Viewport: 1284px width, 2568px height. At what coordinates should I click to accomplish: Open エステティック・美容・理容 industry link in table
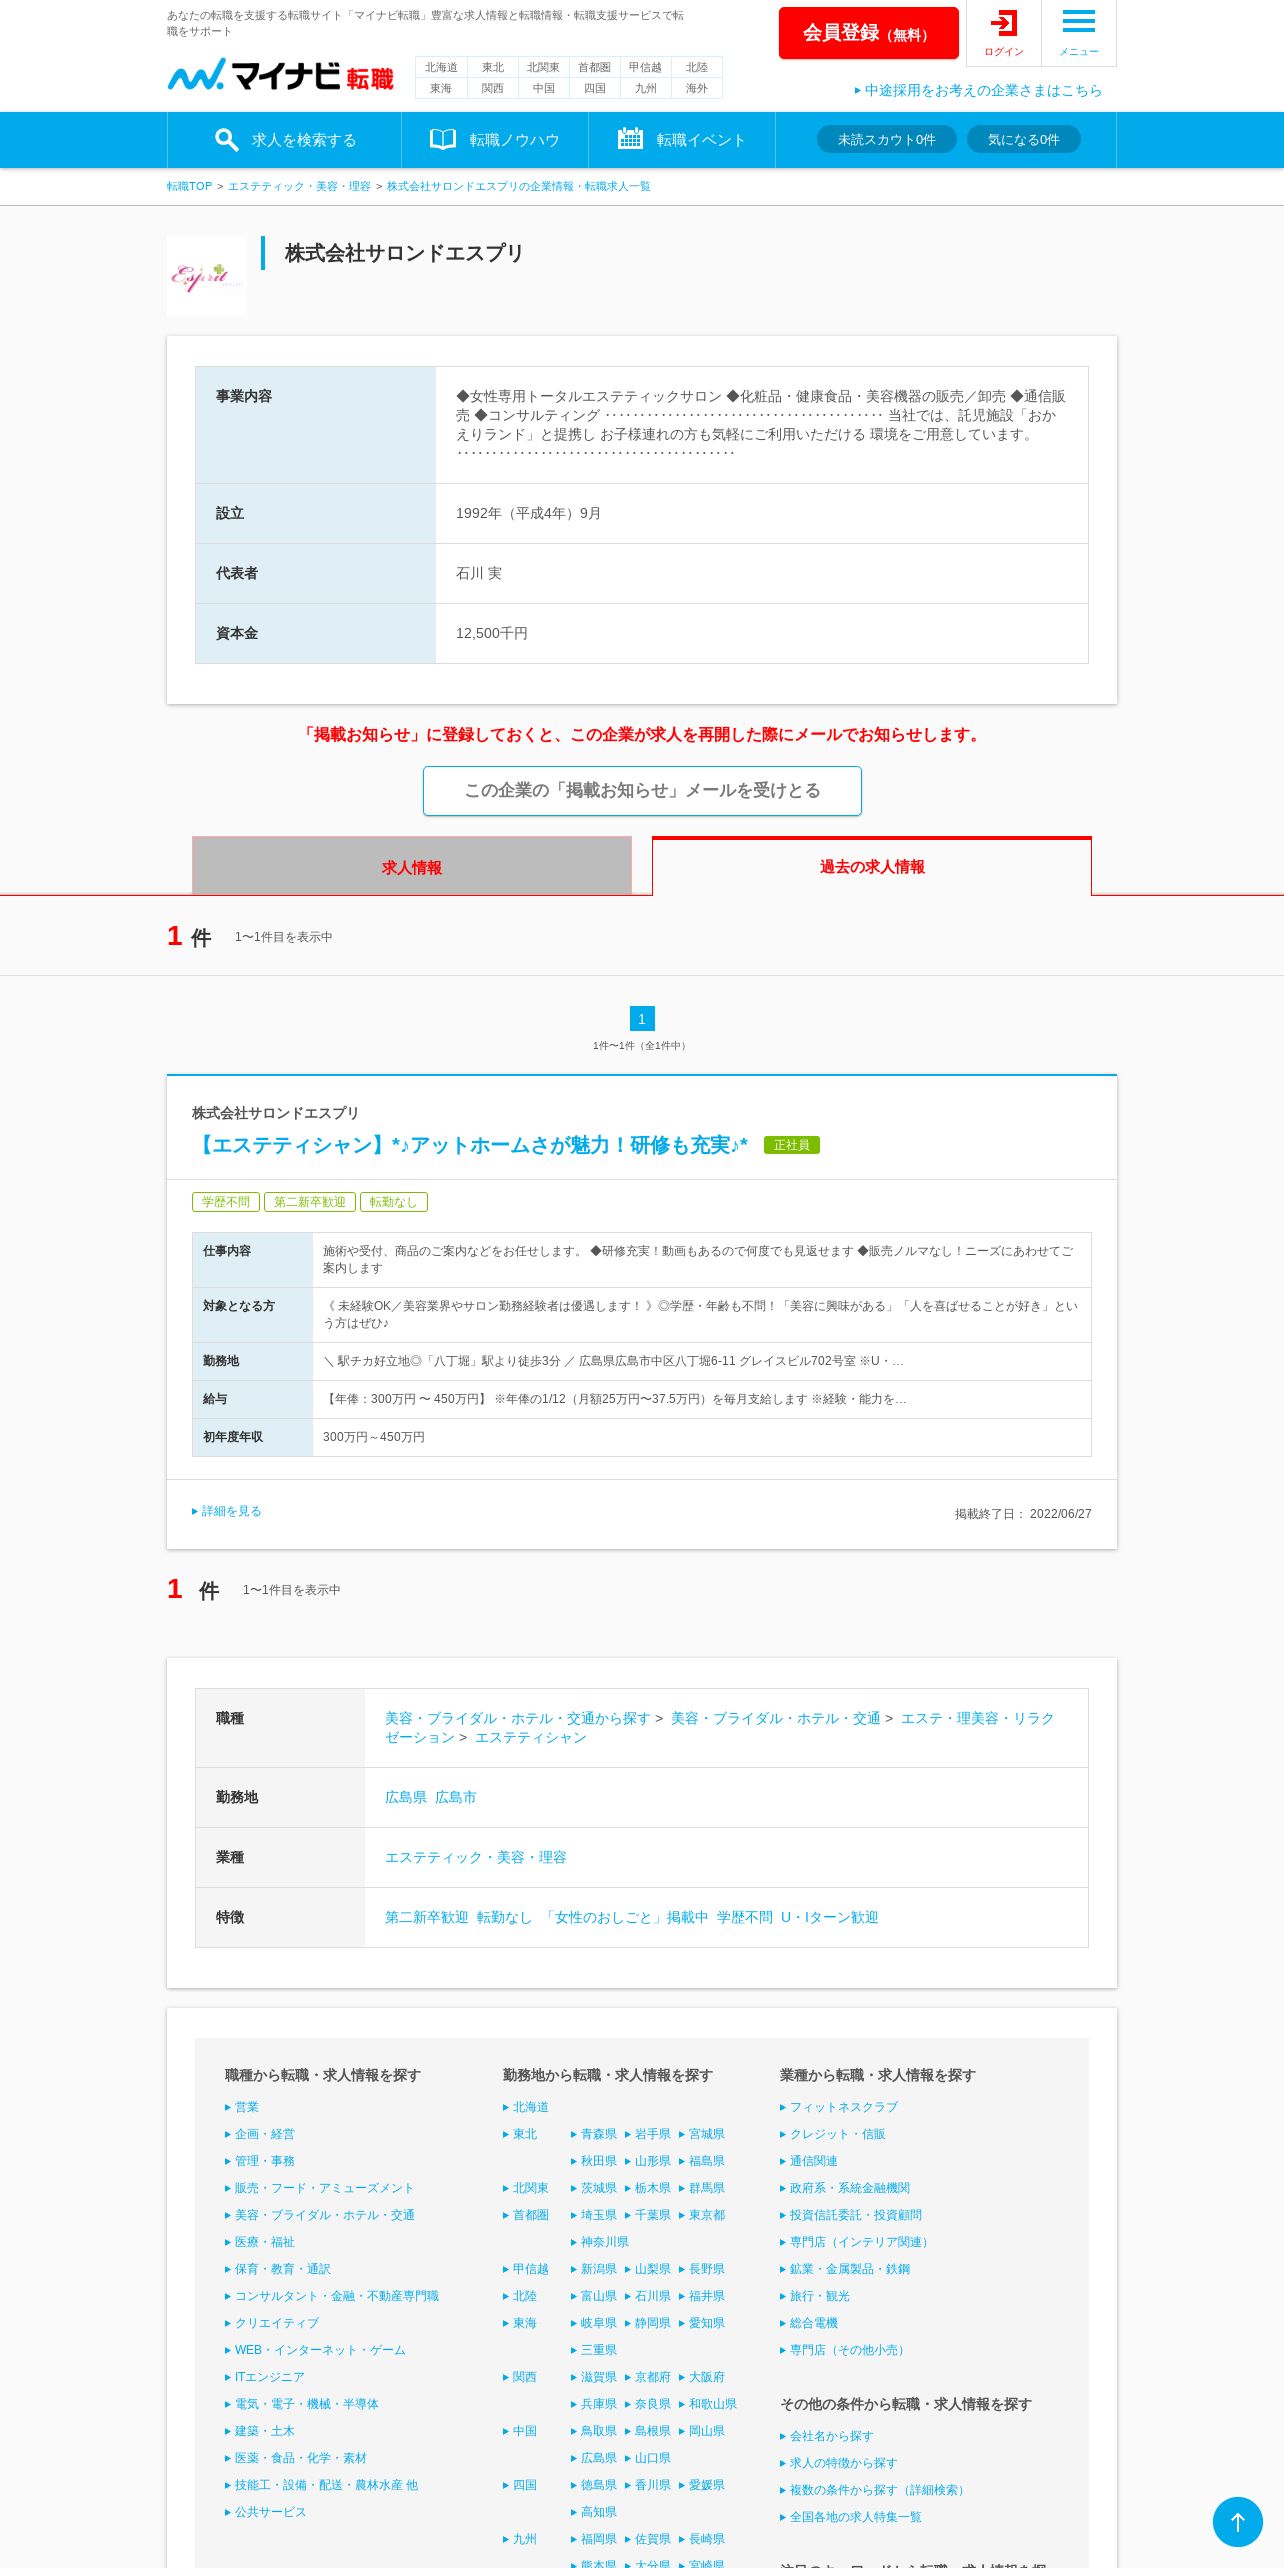coord(476,1857)
